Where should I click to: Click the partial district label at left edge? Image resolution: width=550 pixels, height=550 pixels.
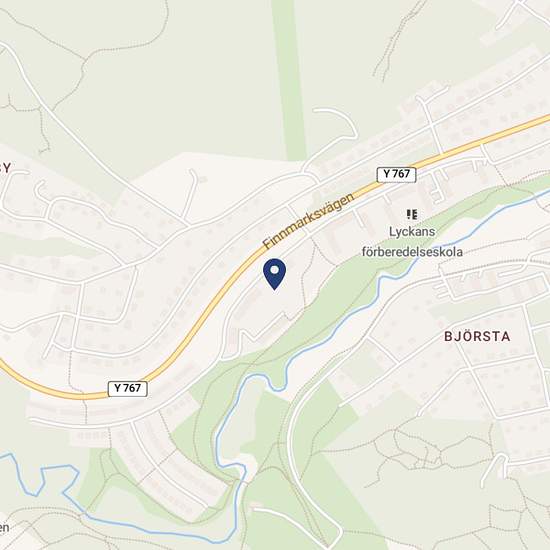[5, 168]
